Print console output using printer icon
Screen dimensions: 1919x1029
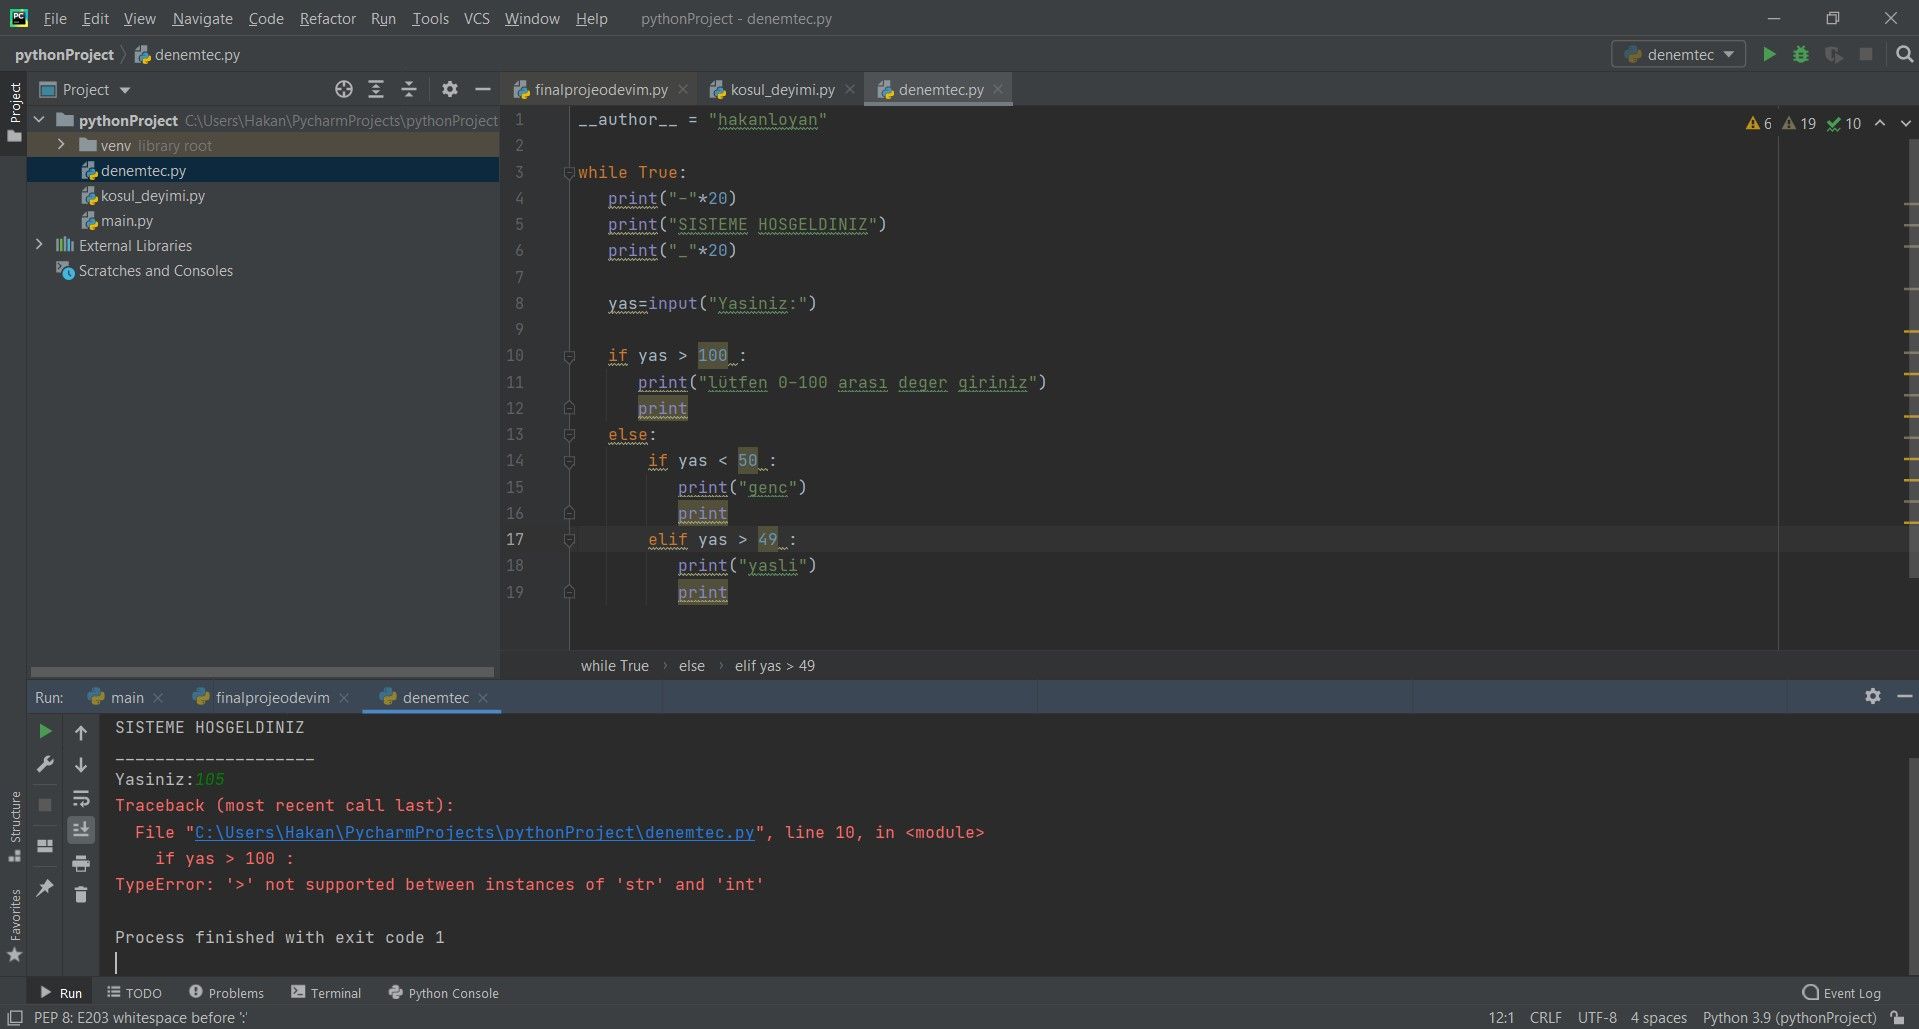click(81, 863)
